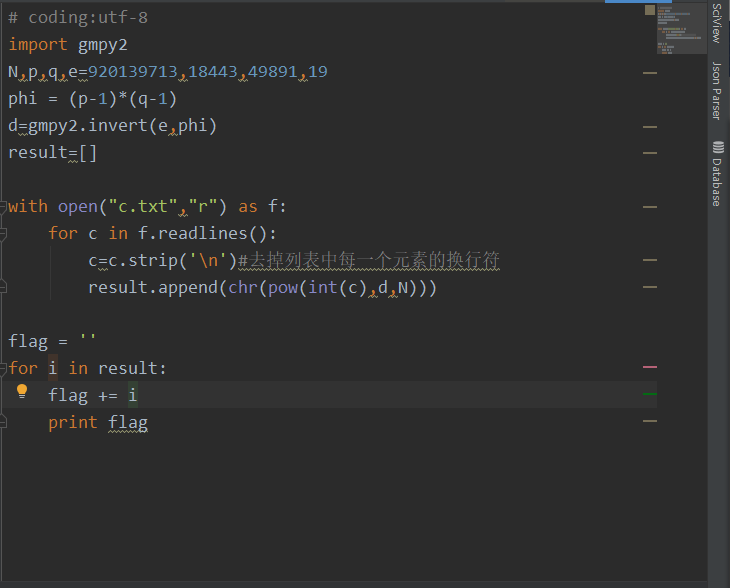Click the 'open' function name
The width and height of the screenshot is (730, 588).
coord(78,207)
